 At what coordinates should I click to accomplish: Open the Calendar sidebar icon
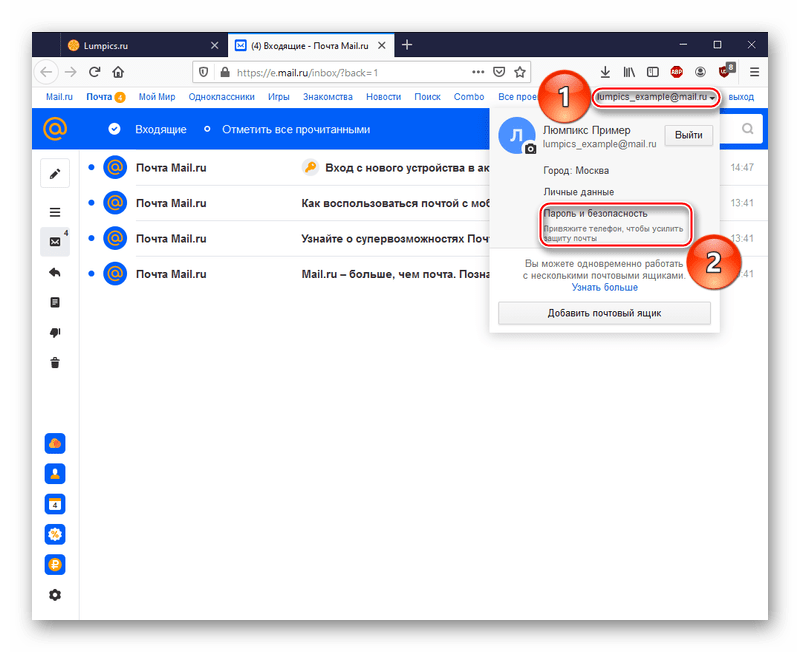click(x=55, y=504)
